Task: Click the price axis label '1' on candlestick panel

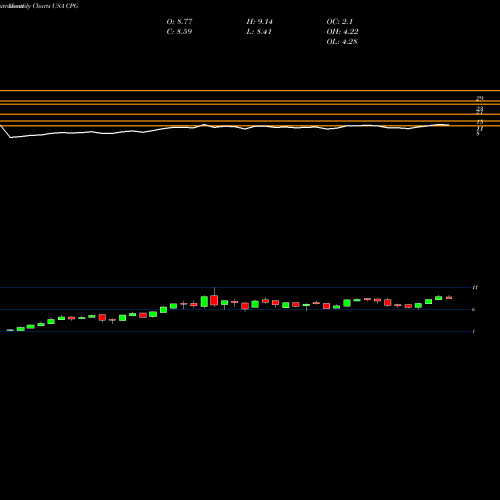Action: 474,331
